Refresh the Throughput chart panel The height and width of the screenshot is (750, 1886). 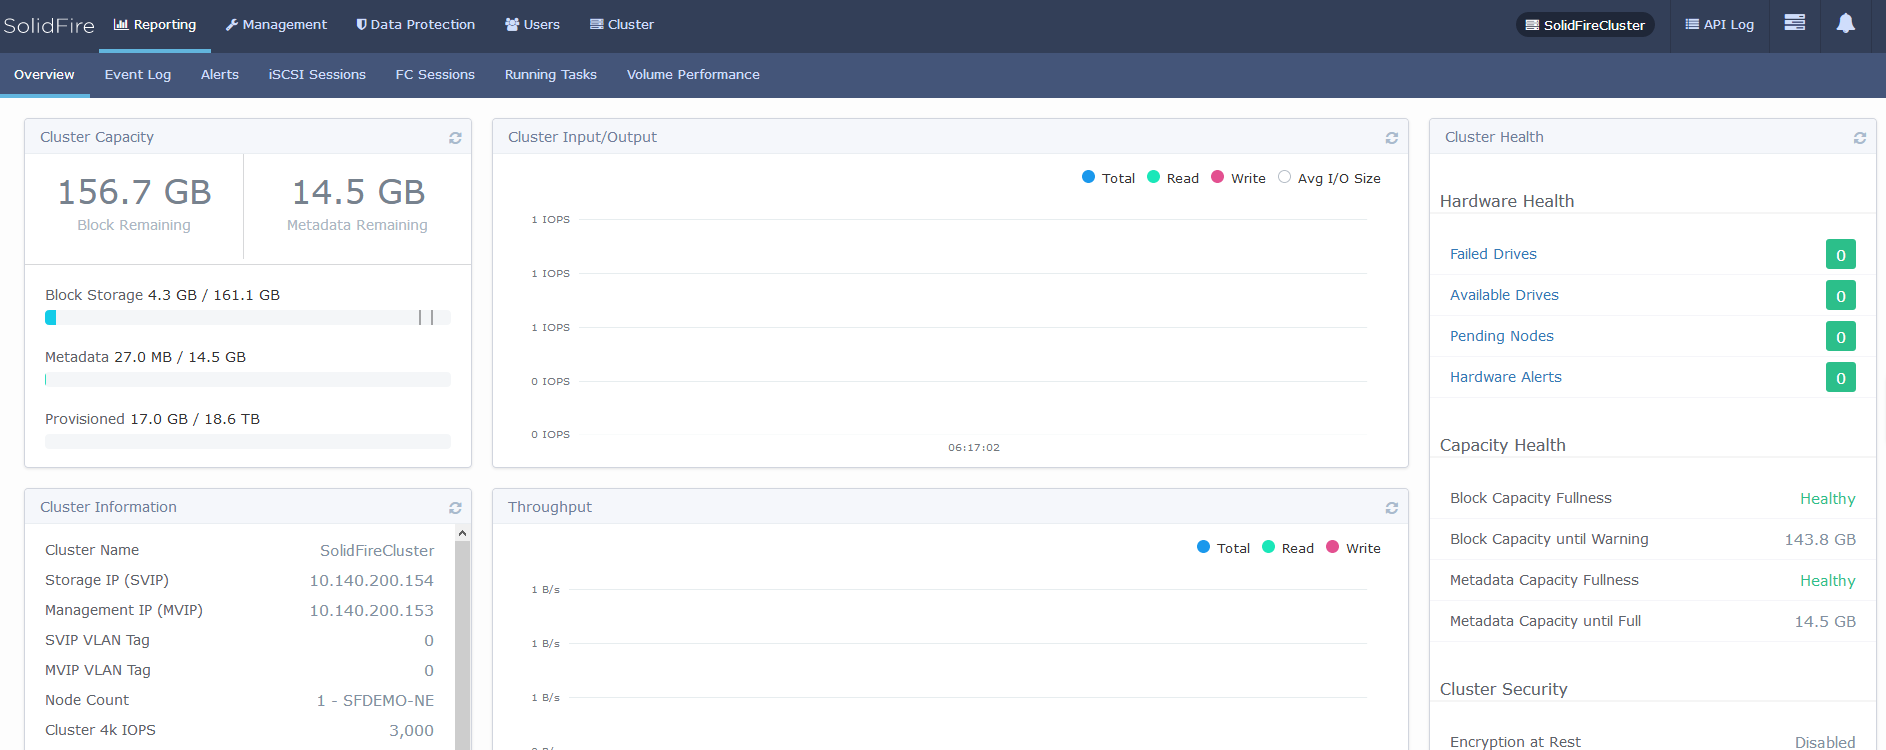click(x=1391, y=508)
